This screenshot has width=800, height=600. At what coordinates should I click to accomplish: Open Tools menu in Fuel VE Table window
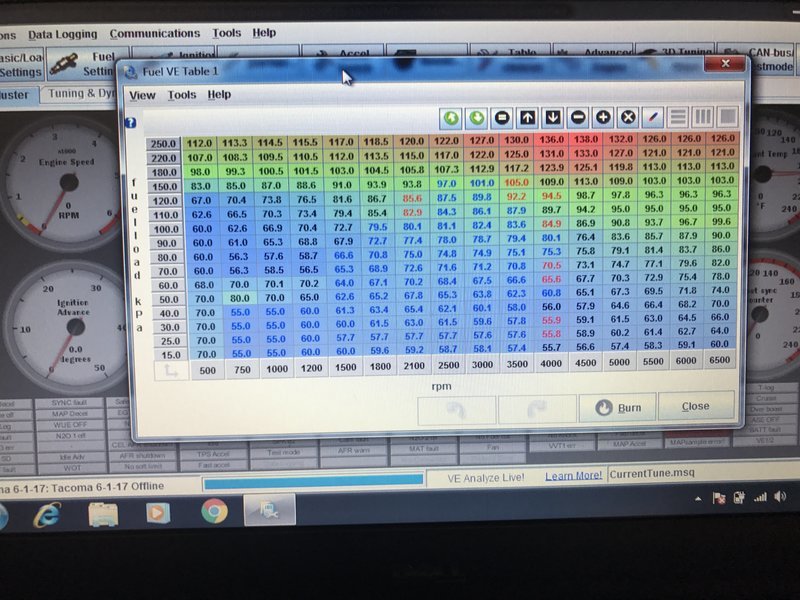pyautogui.click(x=182, y=95)
